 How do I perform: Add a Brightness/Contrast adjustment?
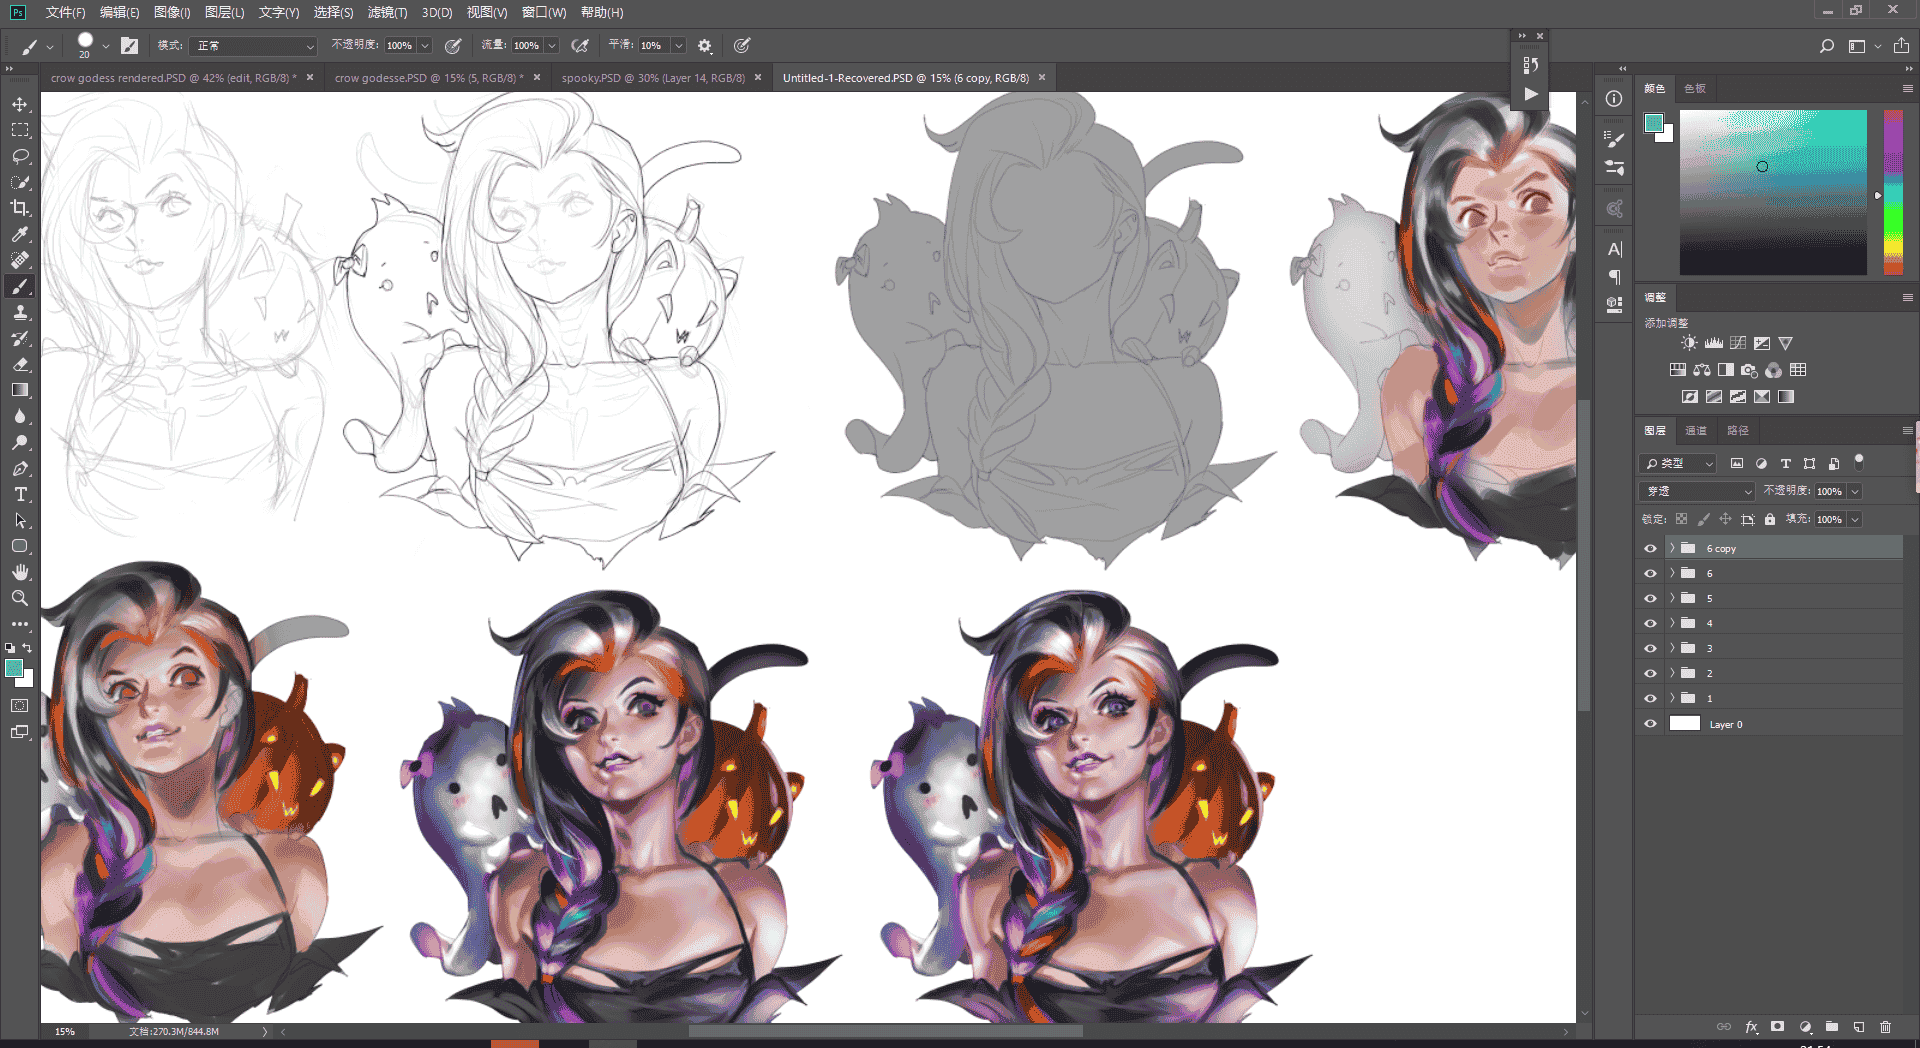click(x=1689, y=343)
